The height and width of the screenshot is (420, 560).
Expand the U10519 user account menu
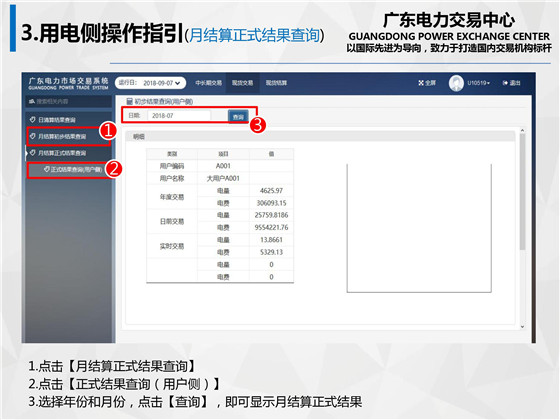pyautogui.click(x=479, y=83)
